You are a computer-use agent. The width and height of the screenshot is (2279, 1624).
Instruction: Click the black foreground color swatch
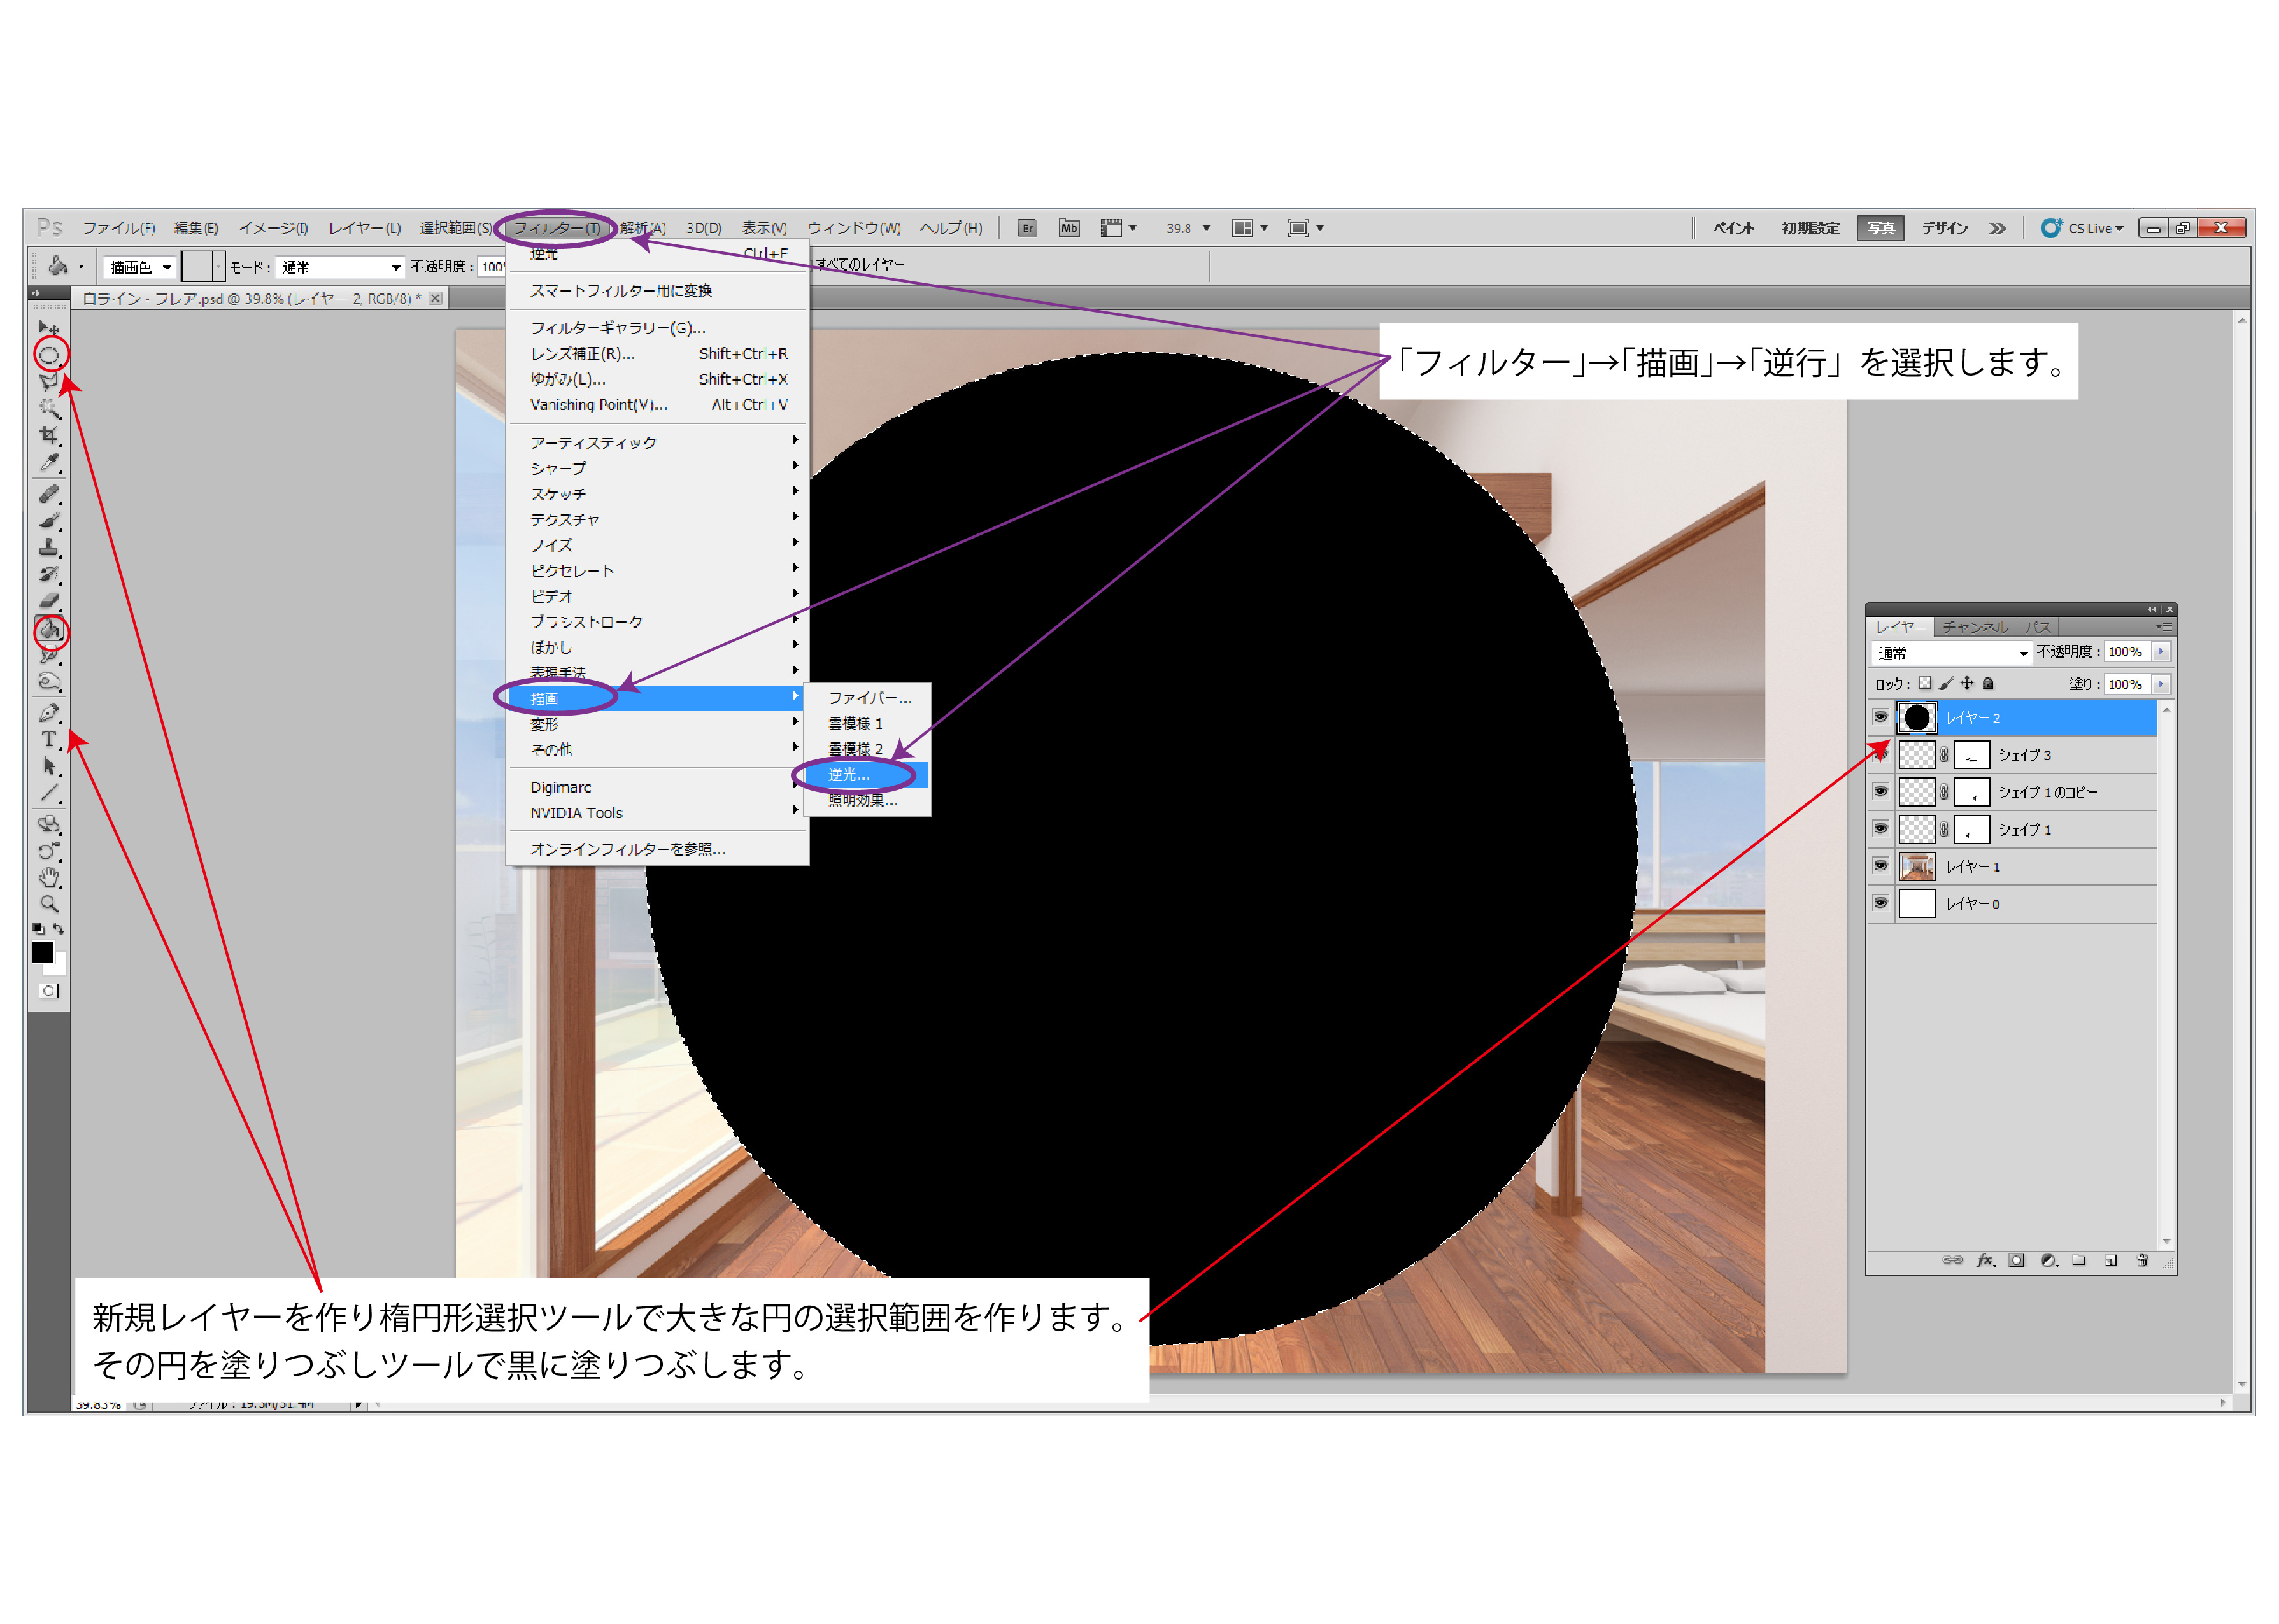42,952
